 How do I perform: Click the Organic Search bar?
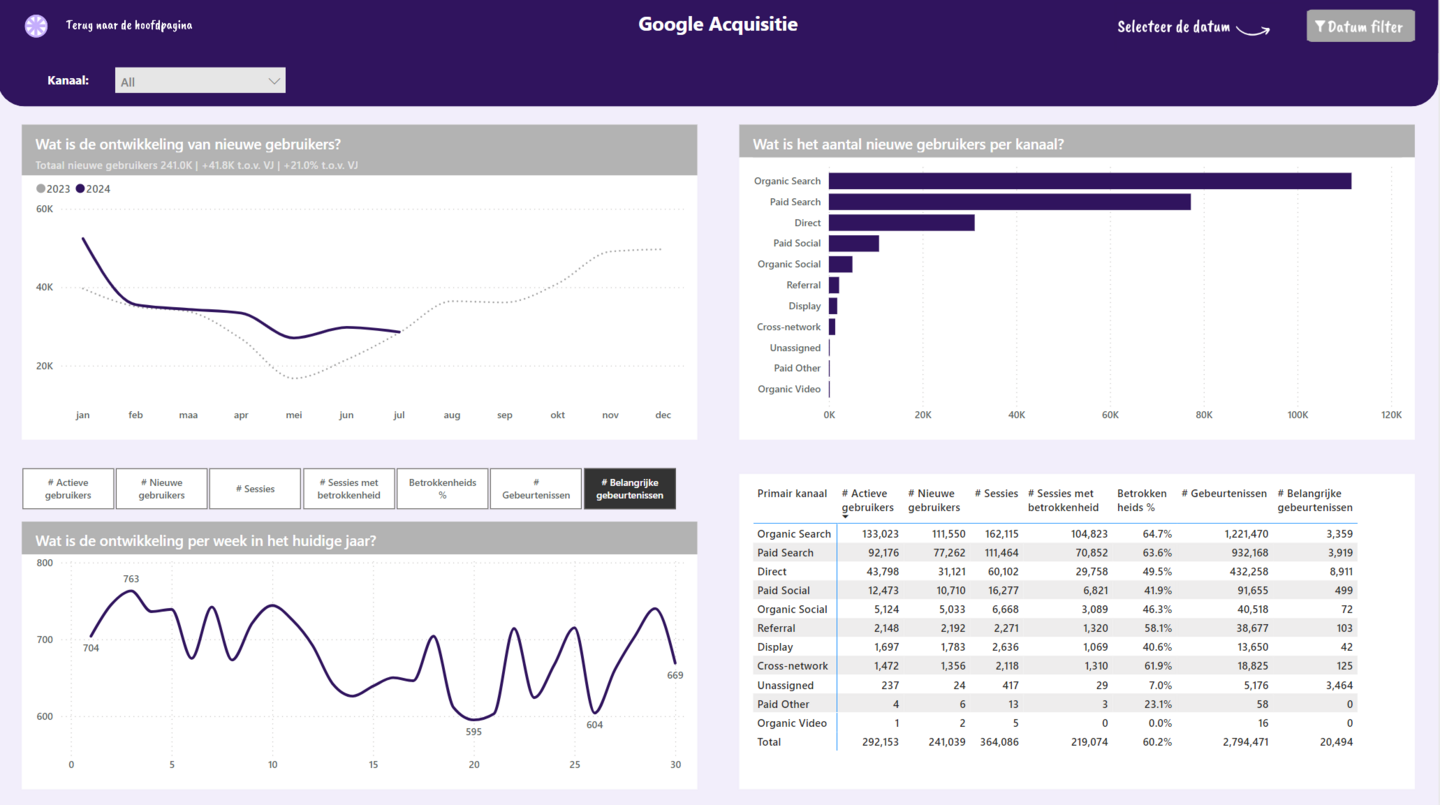point(1090,181)
